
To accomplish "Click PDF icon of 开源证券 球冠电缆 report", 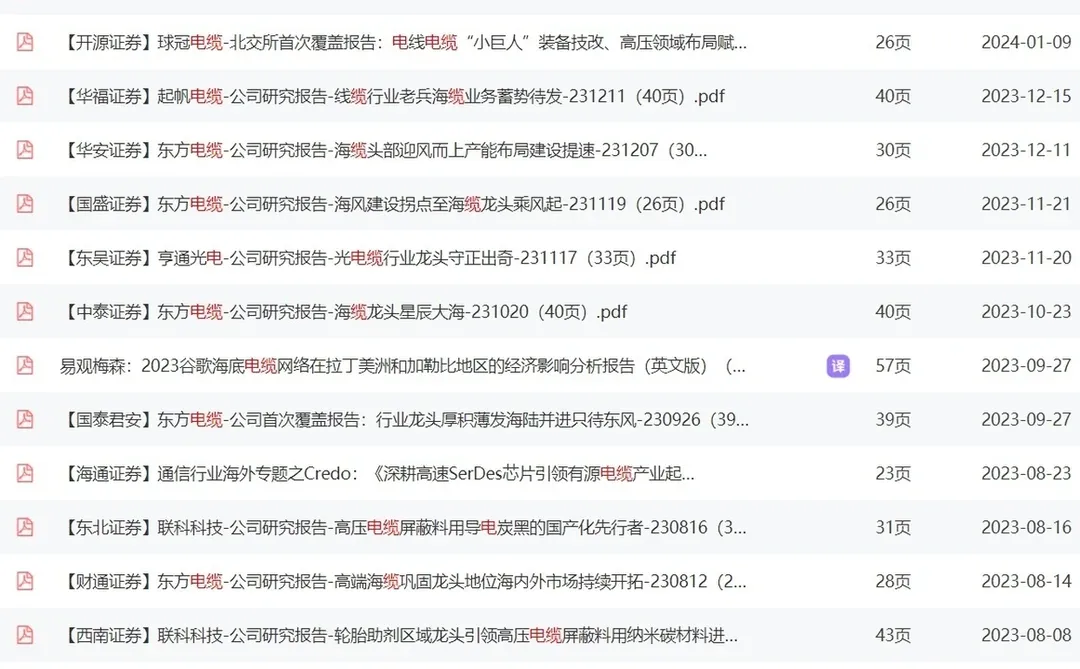I will pyautogui.click(x=25, y=42).
